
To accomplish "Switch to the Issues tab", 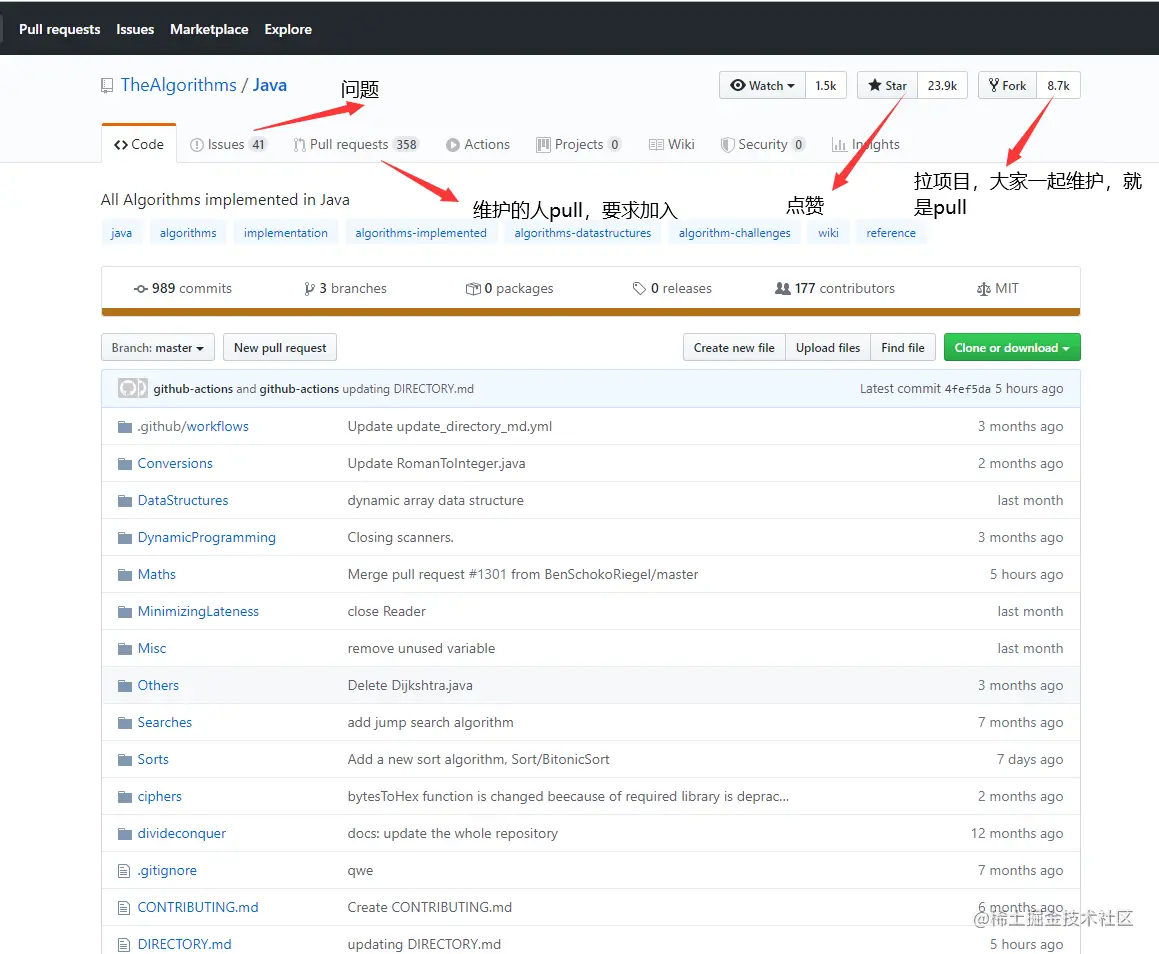I will pos(228,145).
